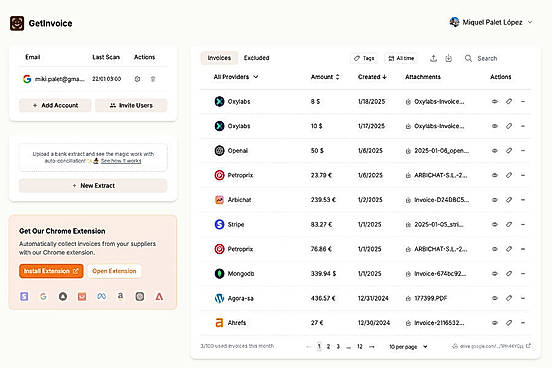View the Arbichat invoice with eye icon
This screenshot has height=368, width=552.
495,200
